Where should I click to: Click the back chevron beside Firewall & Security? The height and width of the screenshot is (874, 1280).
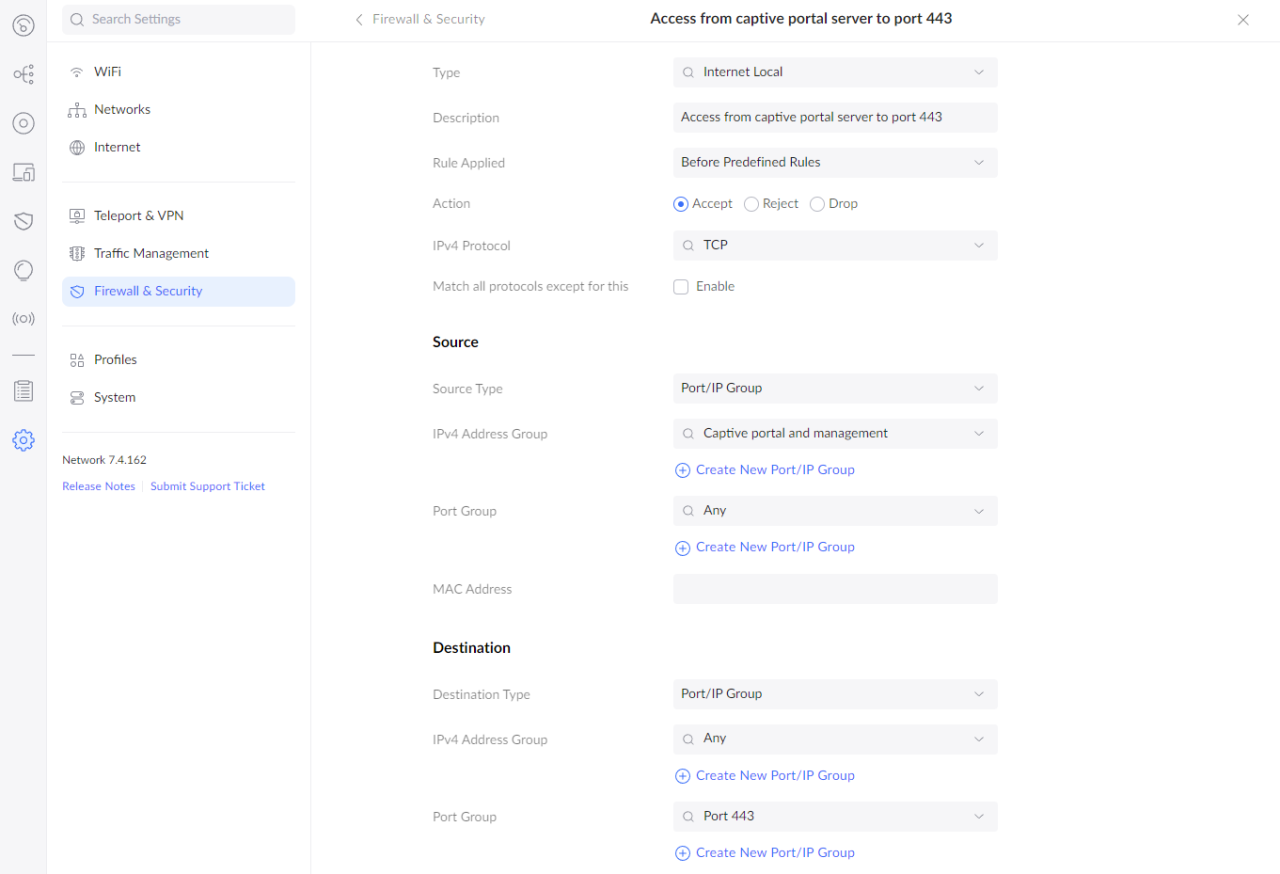pyautogui.click(x=360, y=20)
